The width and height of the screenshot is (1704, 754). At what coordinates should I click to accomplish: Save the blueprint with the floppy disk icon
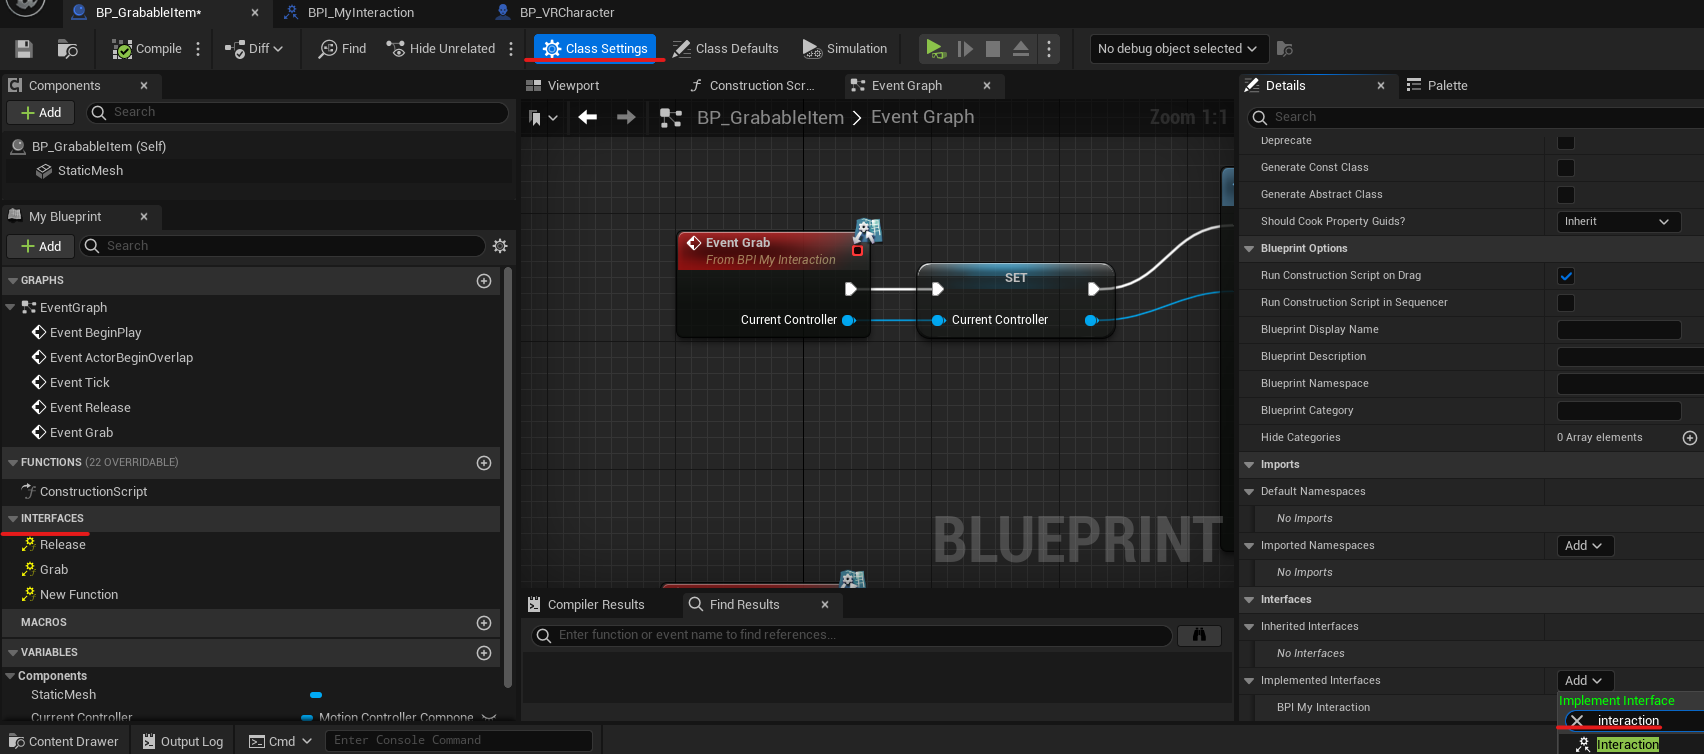click(x=24, y=49)
